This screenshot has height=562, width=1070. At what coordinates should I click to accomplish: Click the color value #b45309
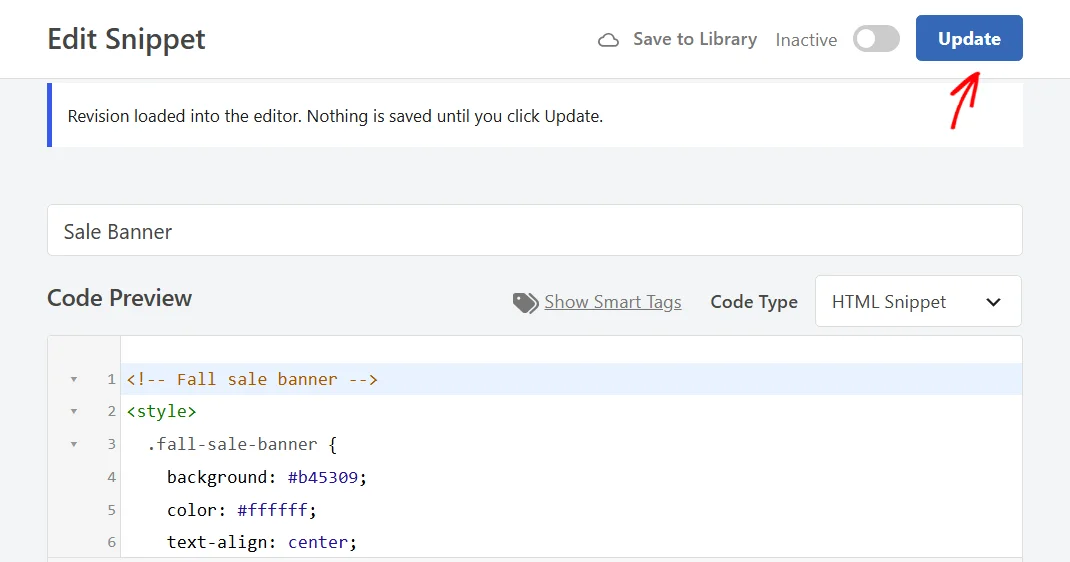[323, 477]
